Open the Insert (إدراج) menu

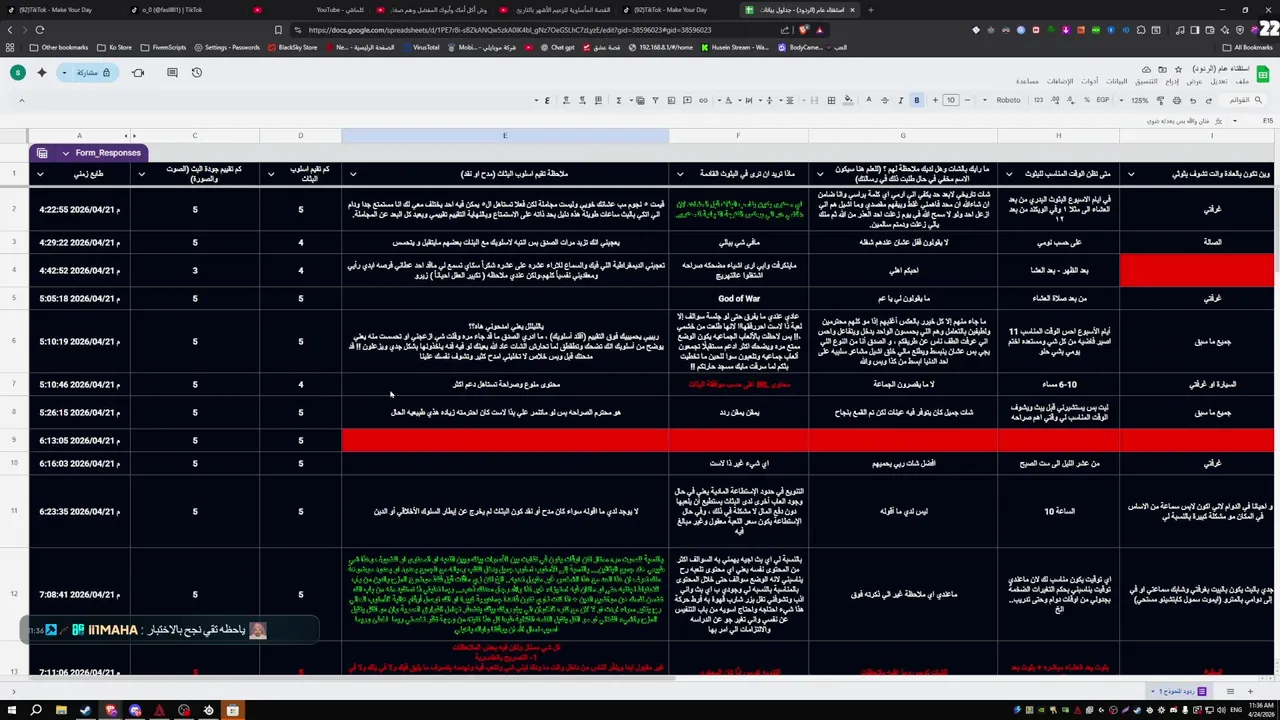tap(1171, 81)
